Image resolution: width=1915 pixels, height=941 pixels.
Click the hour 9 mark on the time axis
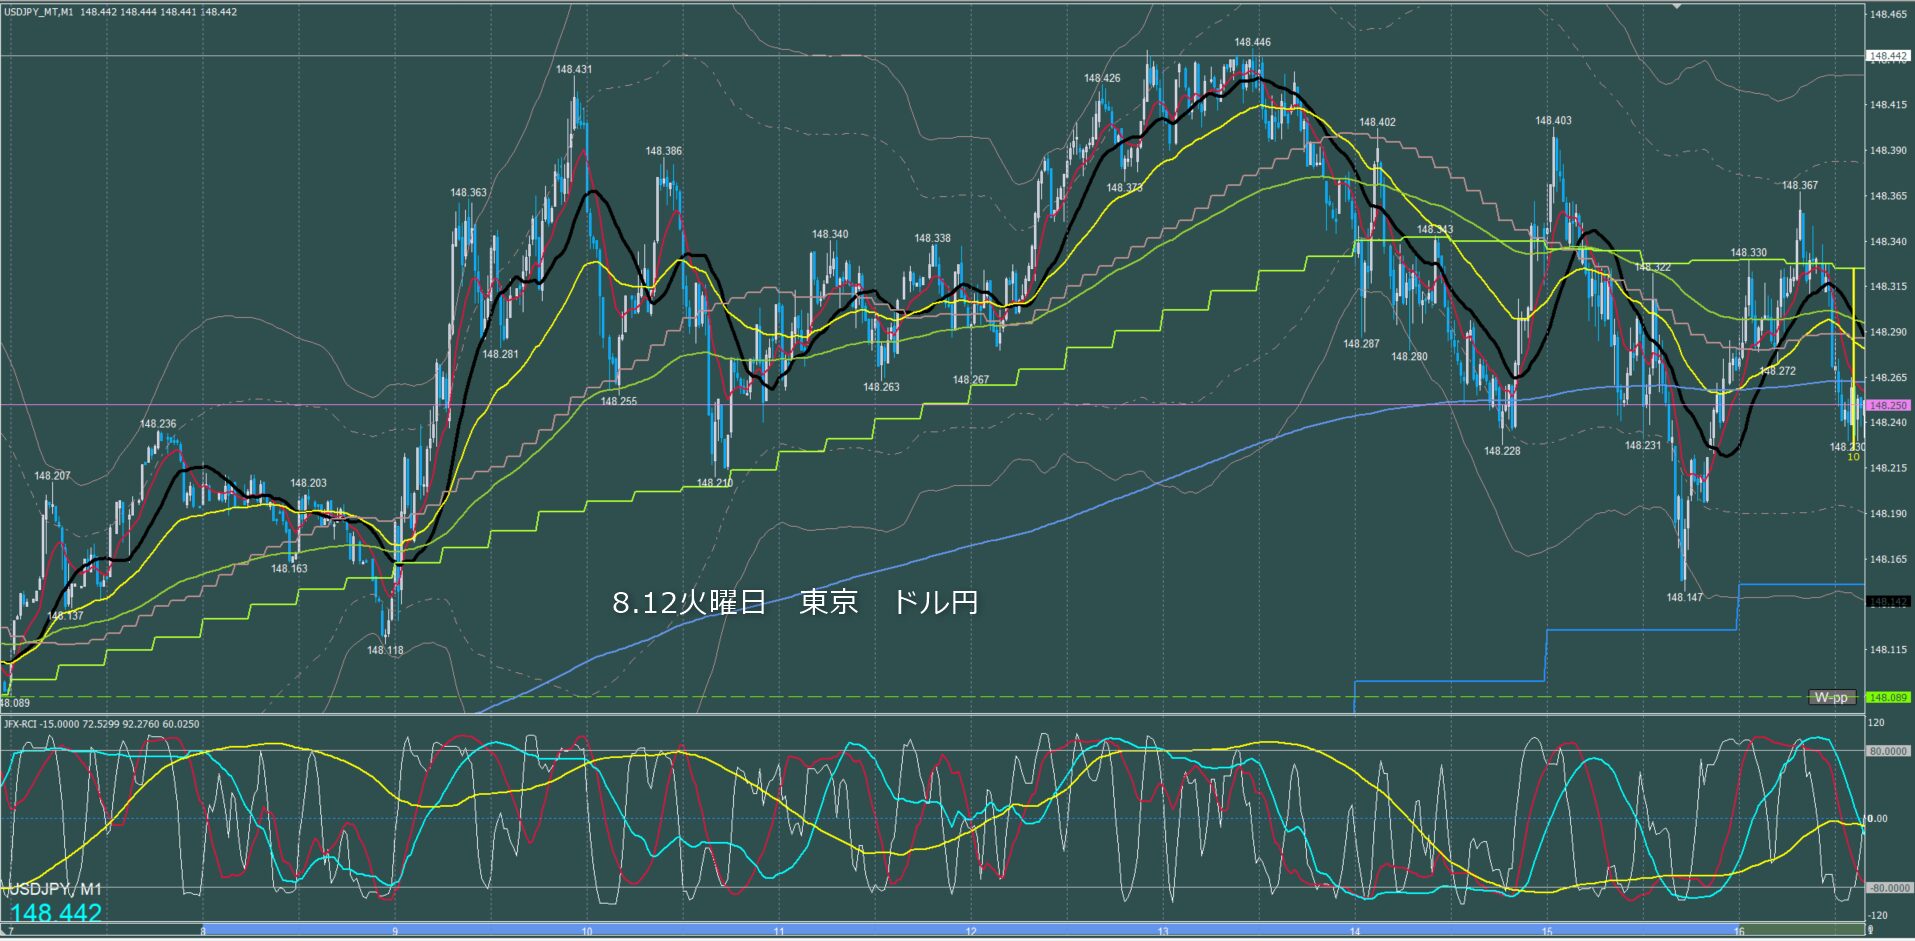[395, 932]
